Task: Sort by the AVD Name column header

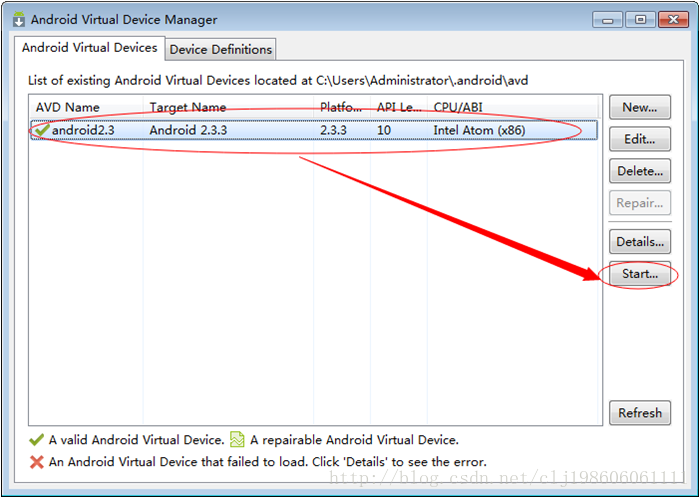Action: (x=87, y=107)
